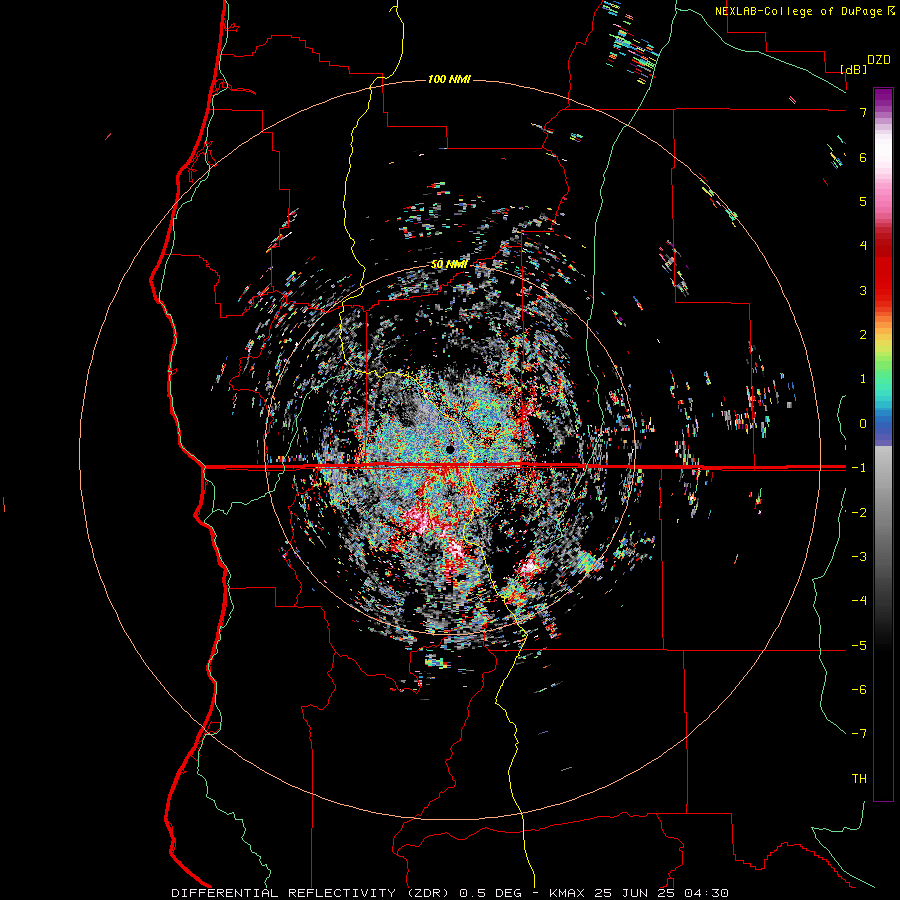Click the "1" value on the color scale
Screen dimensions: 900x900
863,379
